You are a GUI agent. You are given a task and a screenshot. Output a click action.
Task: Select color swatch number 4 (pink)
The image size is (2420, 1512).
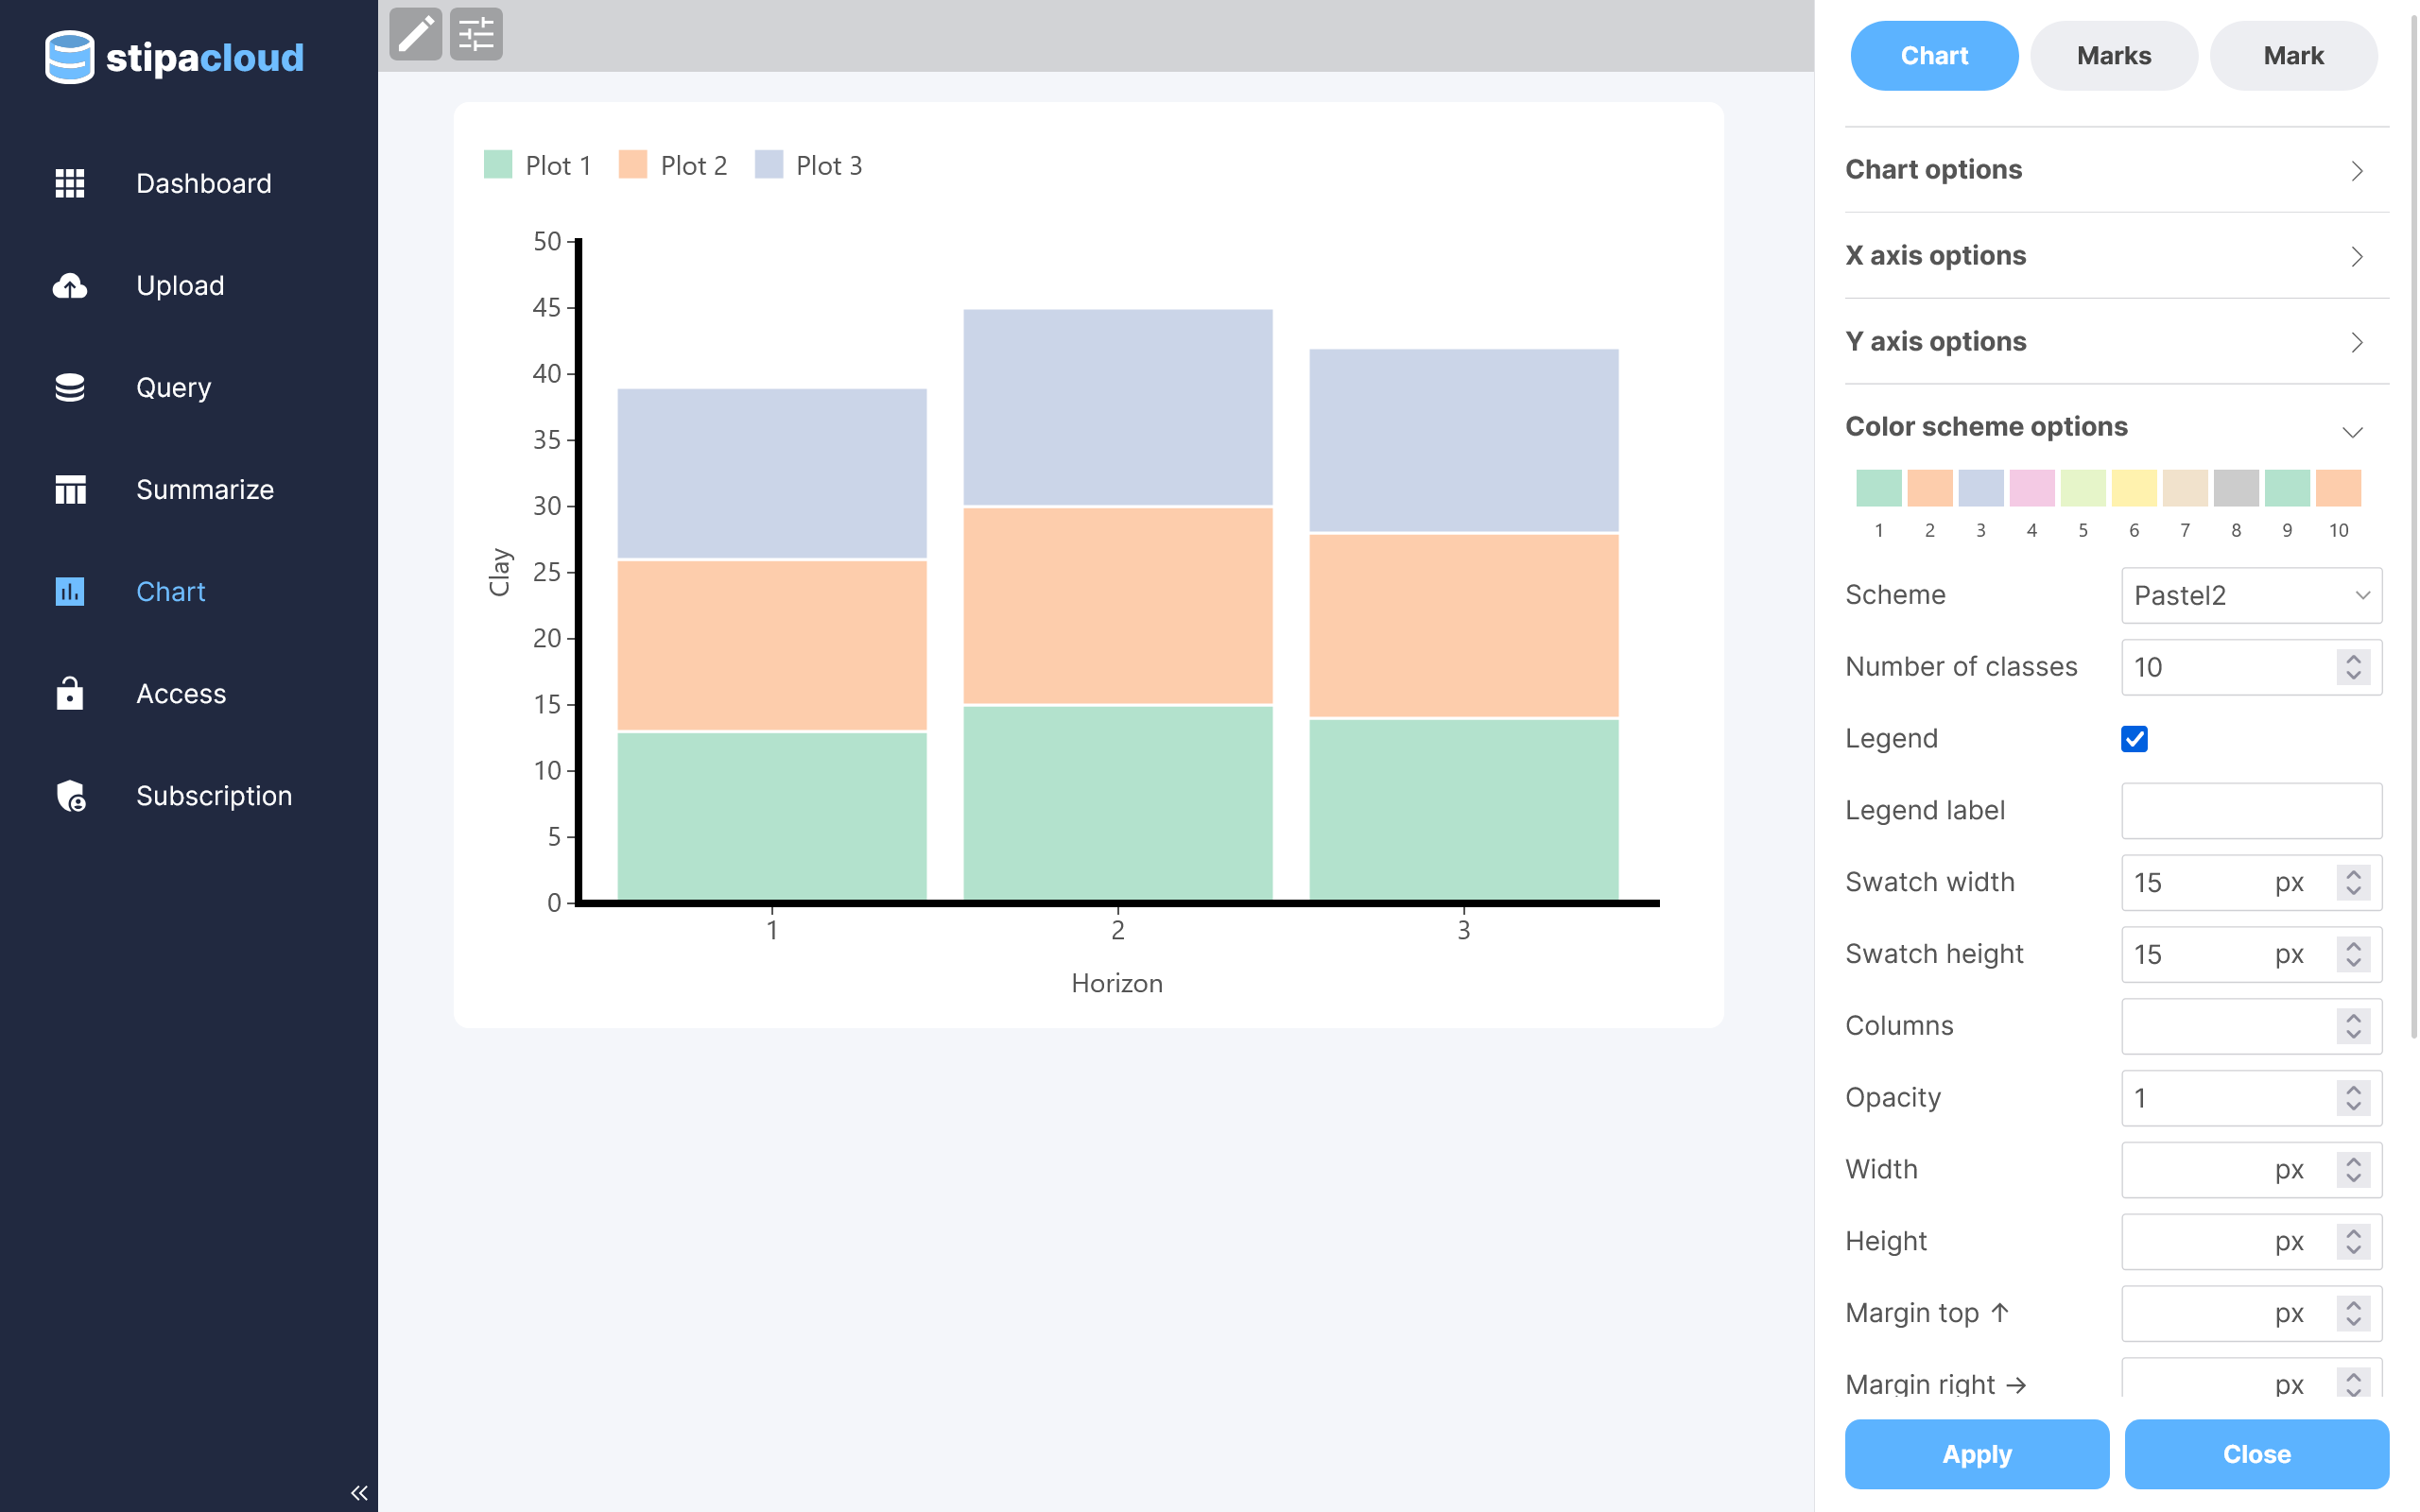tap(2031, 489)
